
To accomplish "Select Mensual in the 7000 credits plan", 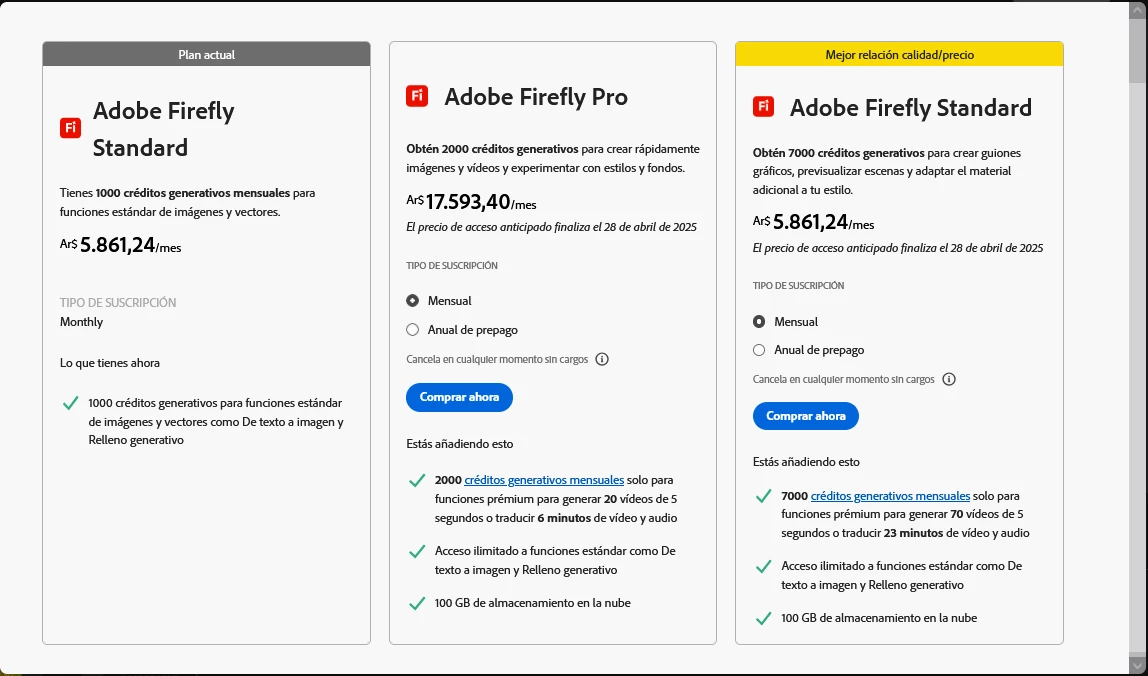I will click(x=759, y=322).
